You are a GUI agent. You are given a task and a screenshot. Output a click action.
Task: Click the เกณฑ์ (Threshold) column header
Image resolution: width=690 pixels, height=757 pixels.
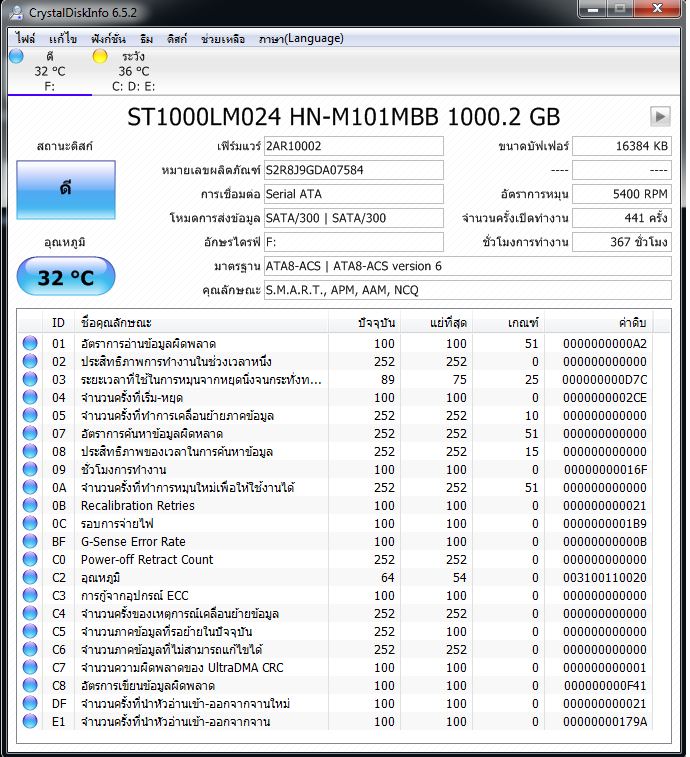point(509,322)
